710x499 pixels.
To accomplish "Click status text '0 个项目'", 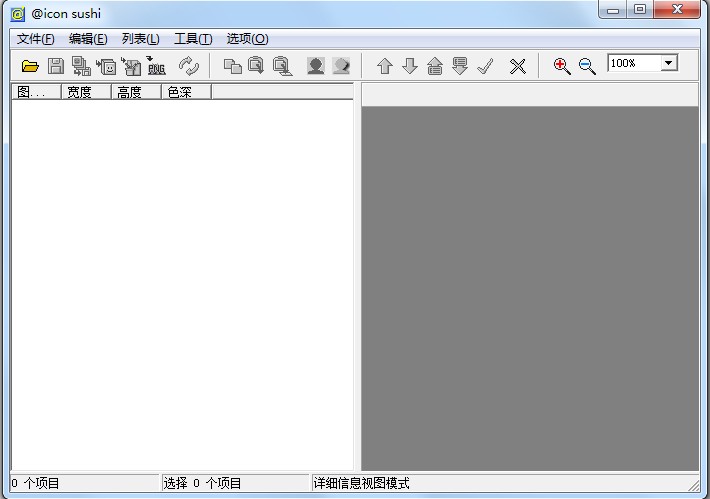I will pyautogui.click(x=35, y=483).
